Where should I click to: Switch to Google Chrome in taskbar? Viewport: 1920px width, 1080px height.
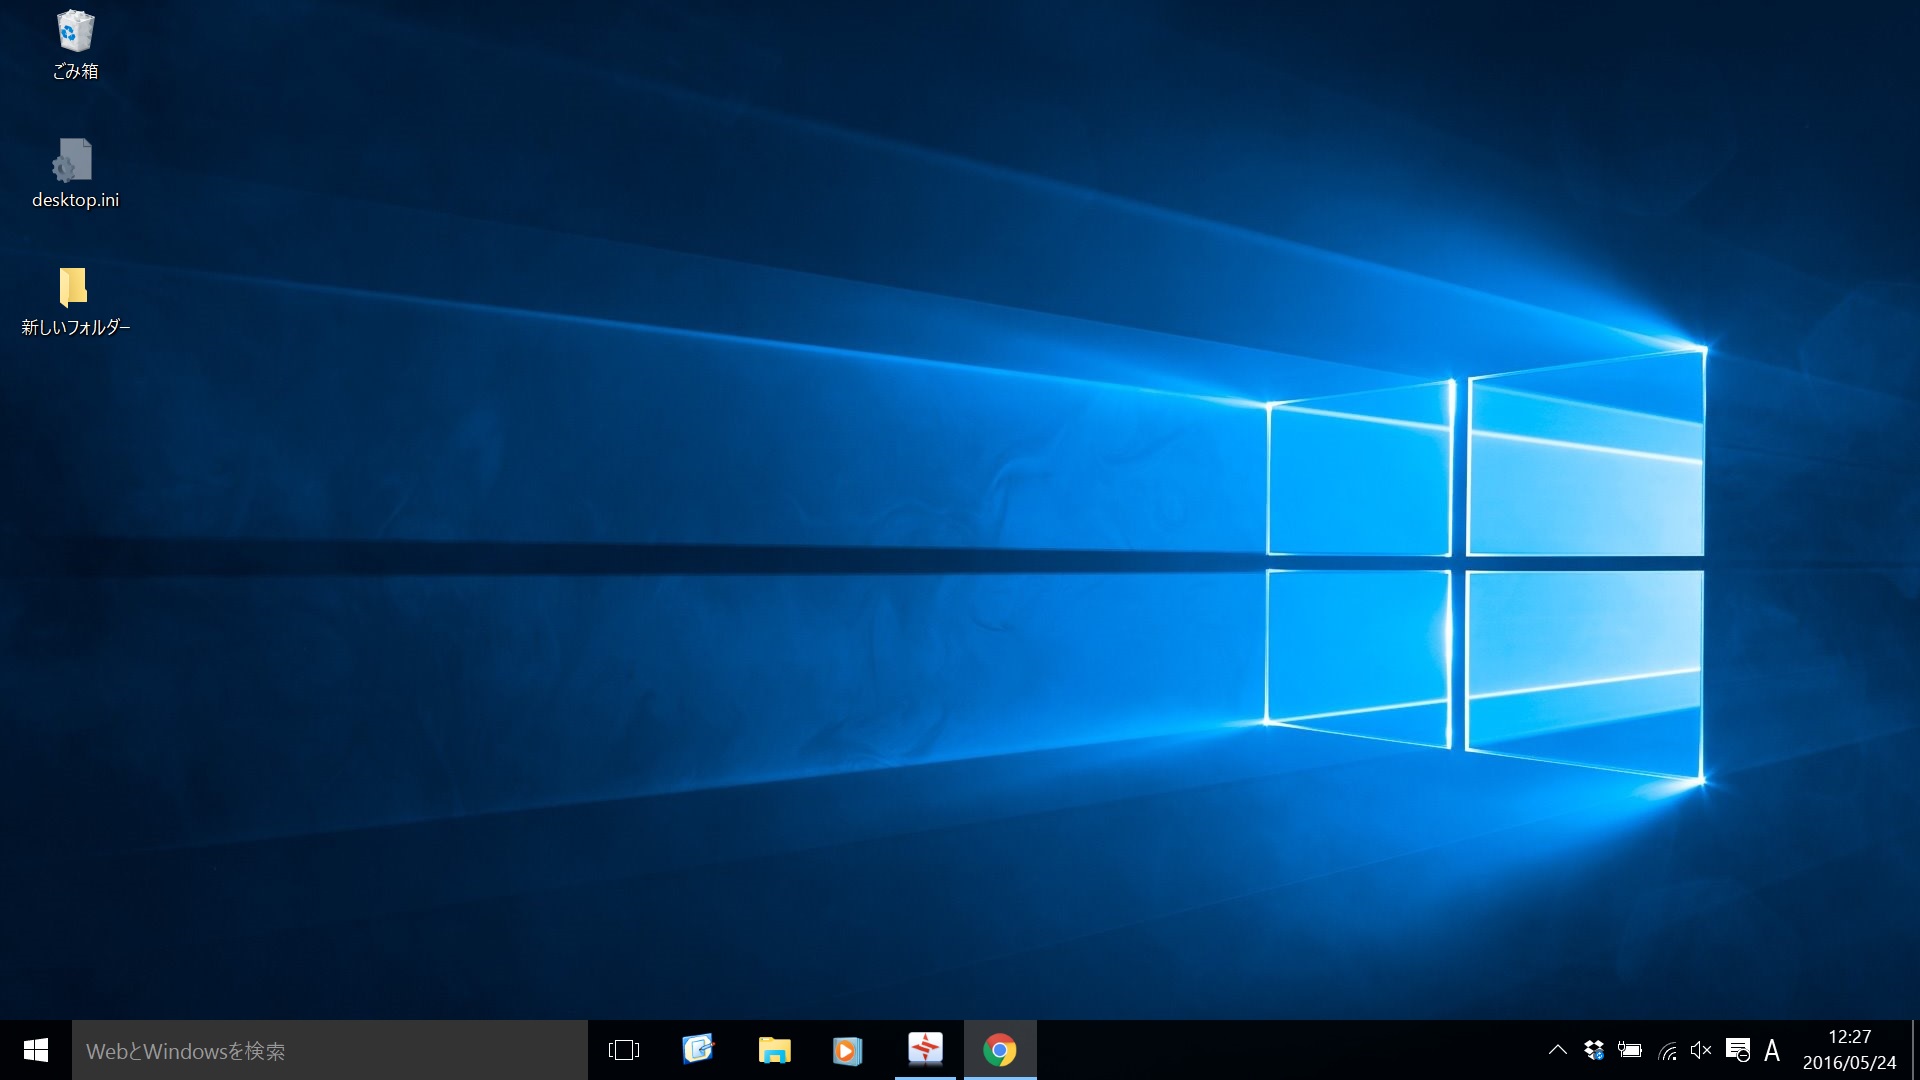(x=1000, y=1050)
